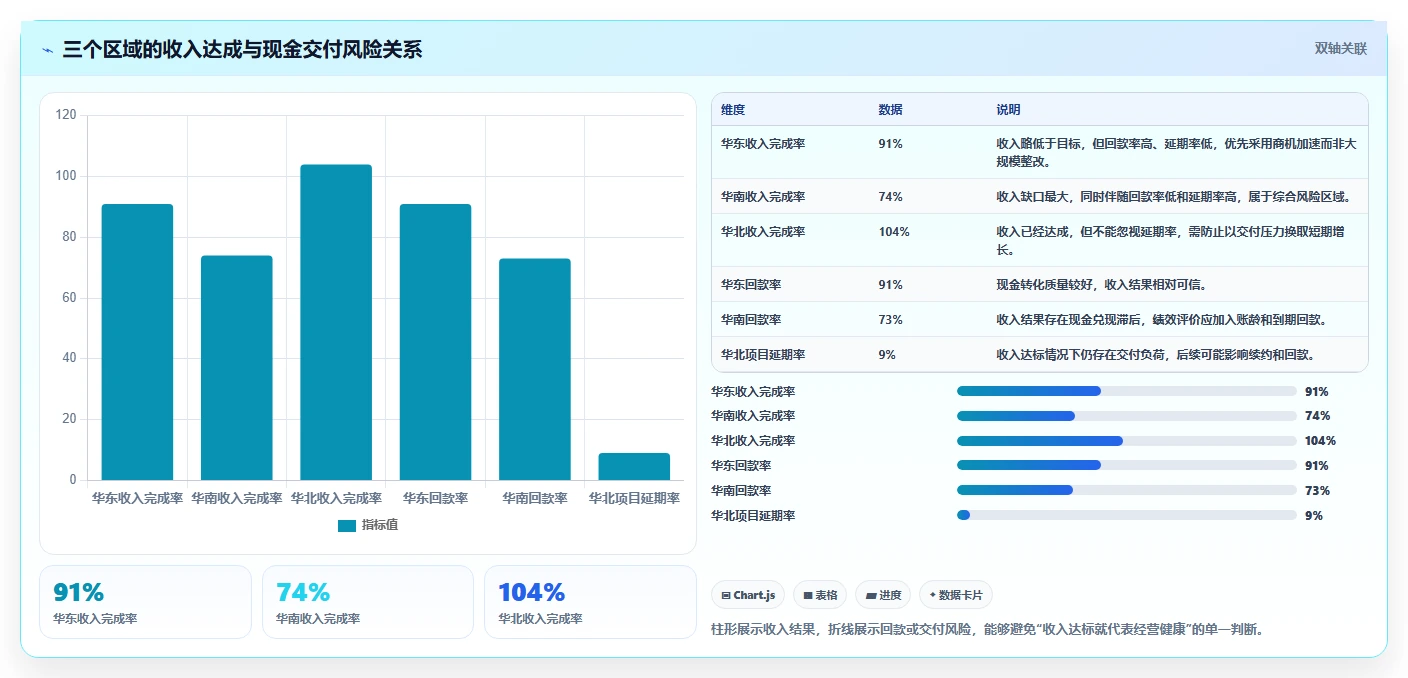This screenshot has height=678, width=1408.
Task: Click the 指标值 legend text
Action: (x=380, y=525)
